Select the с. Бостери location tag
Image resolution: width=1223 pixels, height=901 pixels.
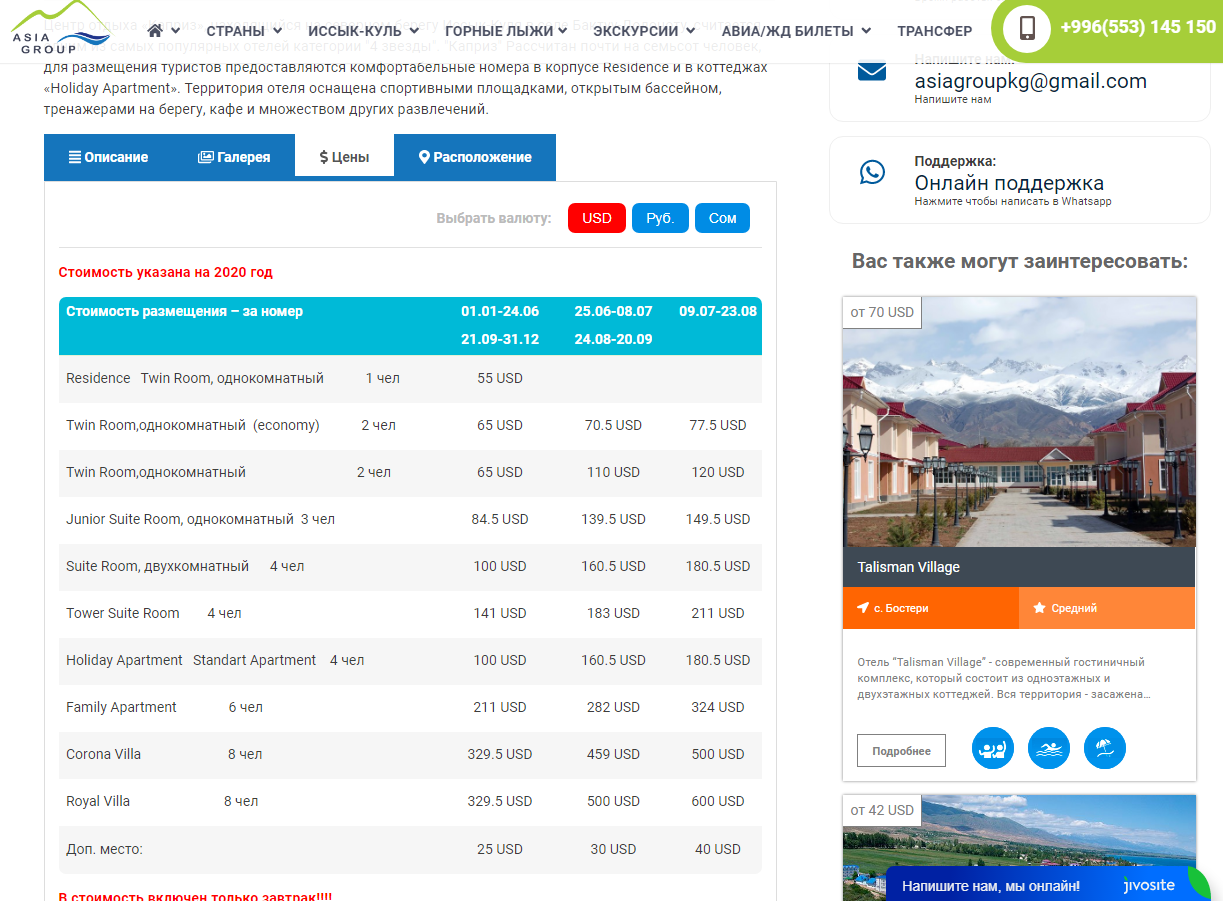pos(931,608)
